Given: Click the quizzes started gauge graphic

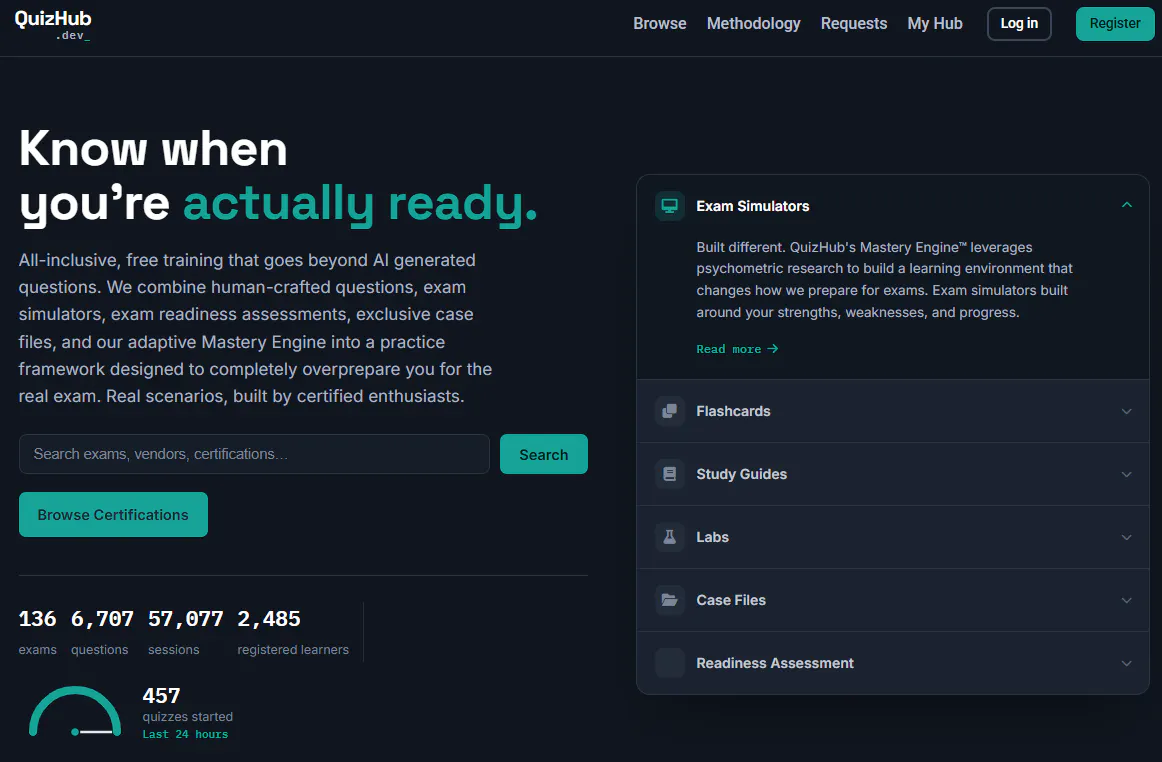Looking at the screenshot, I should point(75,712).
